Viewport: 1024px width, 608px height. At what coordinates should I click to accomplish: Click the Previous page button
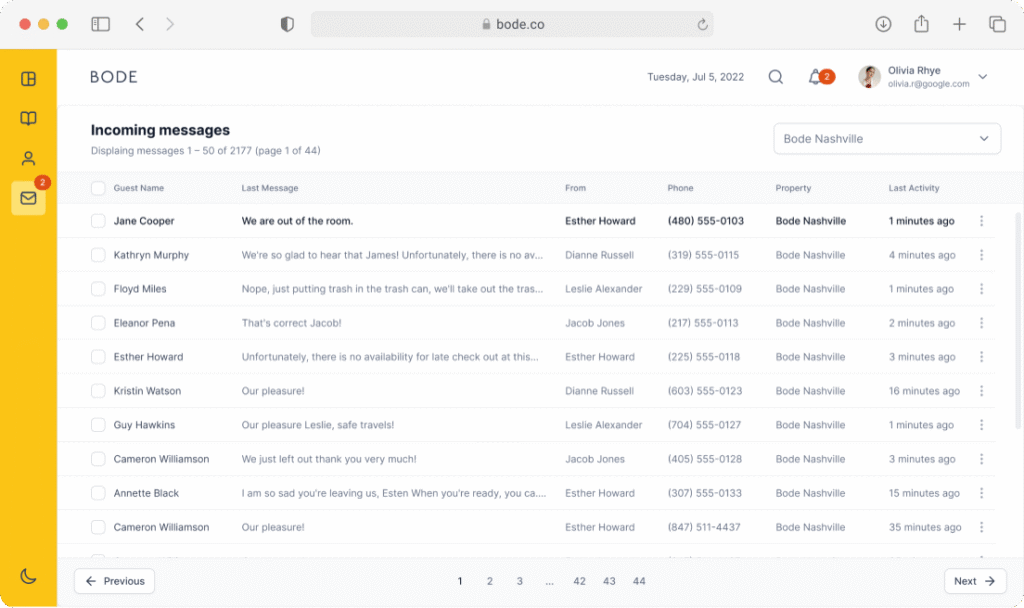(114, 581)
